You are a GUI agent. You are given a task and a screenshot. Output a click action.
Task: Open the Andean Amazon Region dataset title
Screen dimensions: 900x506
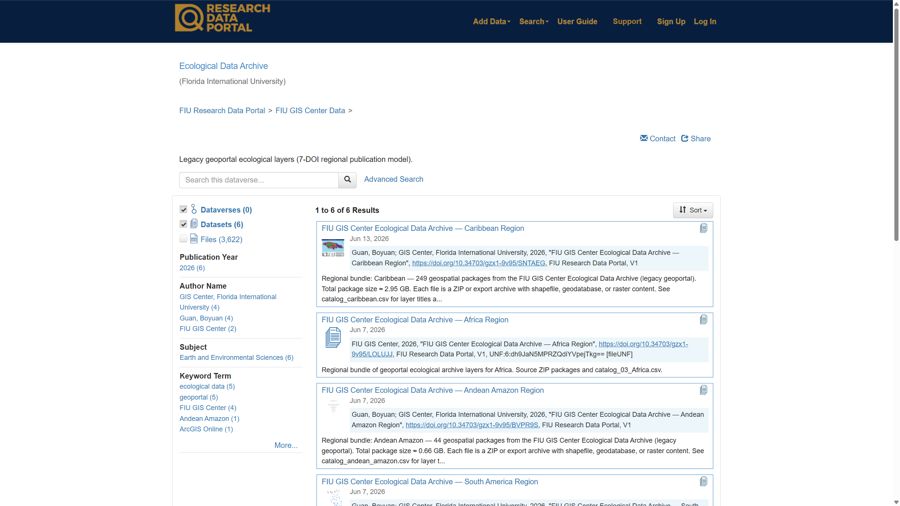pyautogui.click(x=432, y=390)
